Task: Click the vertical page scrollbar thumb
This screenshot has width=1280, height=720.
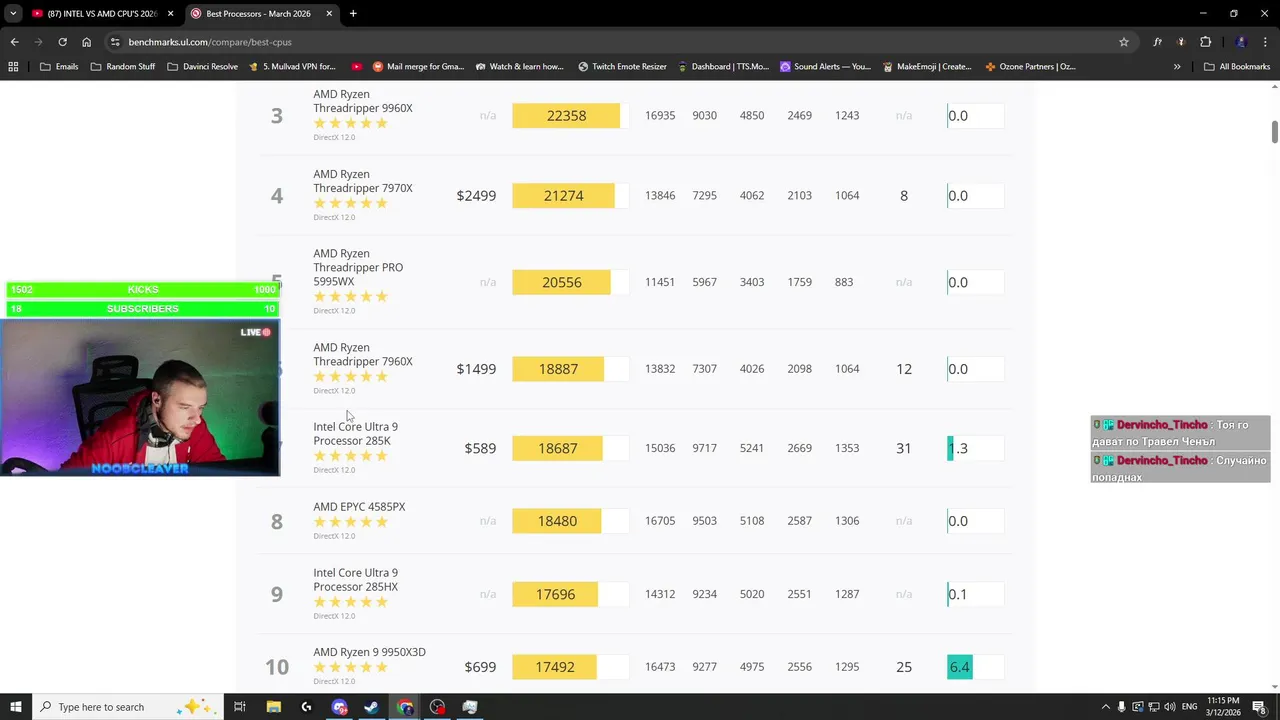Action: (1274, 132)
